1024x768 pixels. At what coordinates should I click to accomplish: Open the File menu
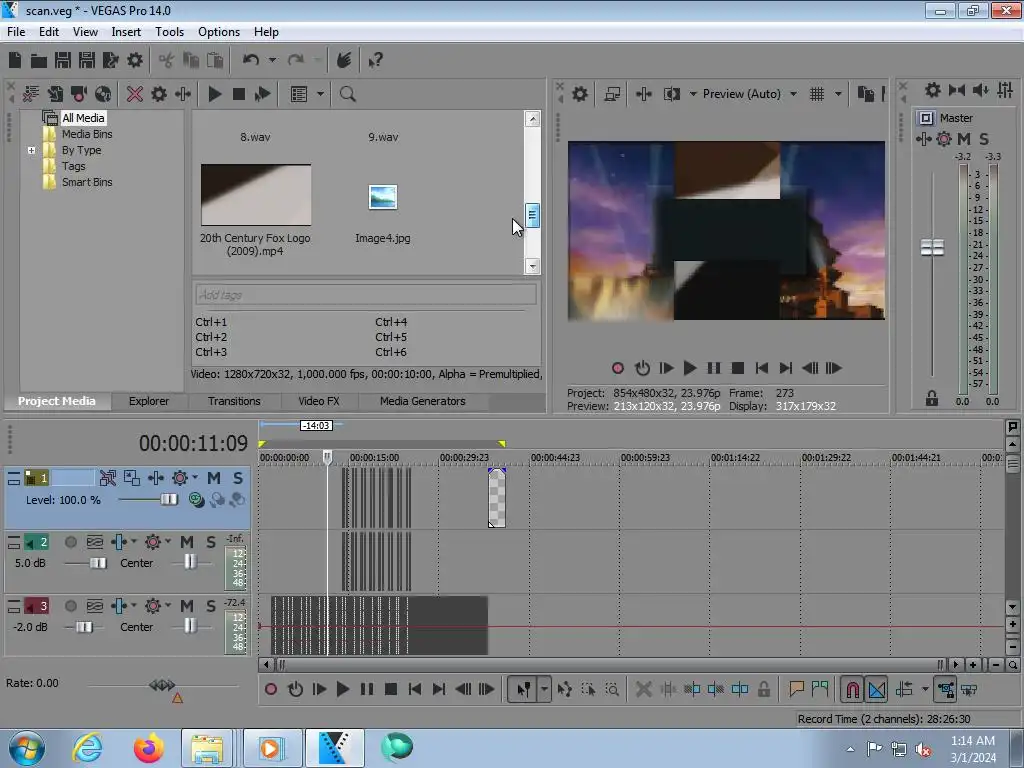pyautogui.click(x=16, y=32)
